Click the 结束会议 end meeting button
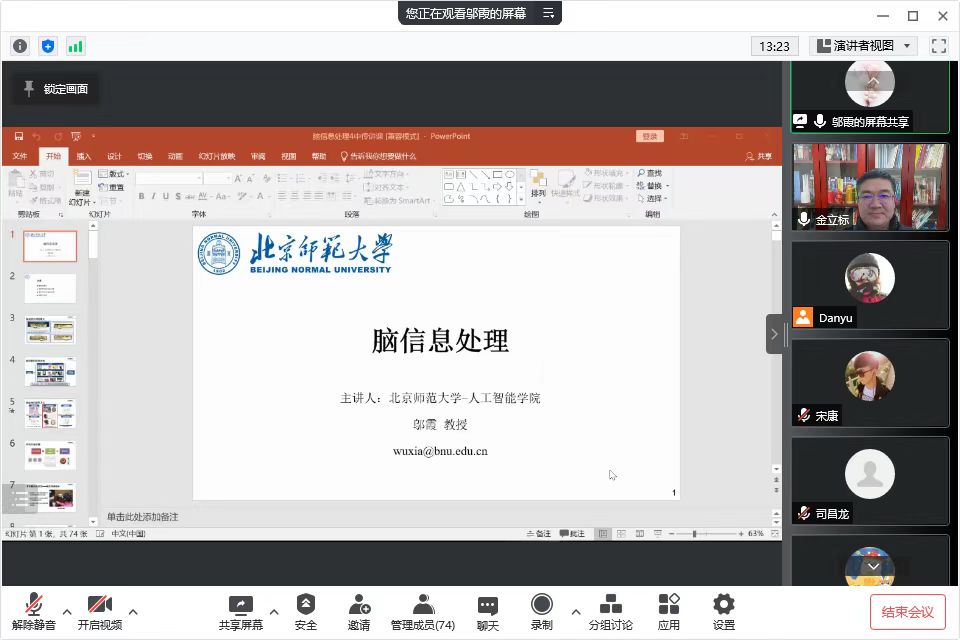960x640 pixels. pos(906,611)
